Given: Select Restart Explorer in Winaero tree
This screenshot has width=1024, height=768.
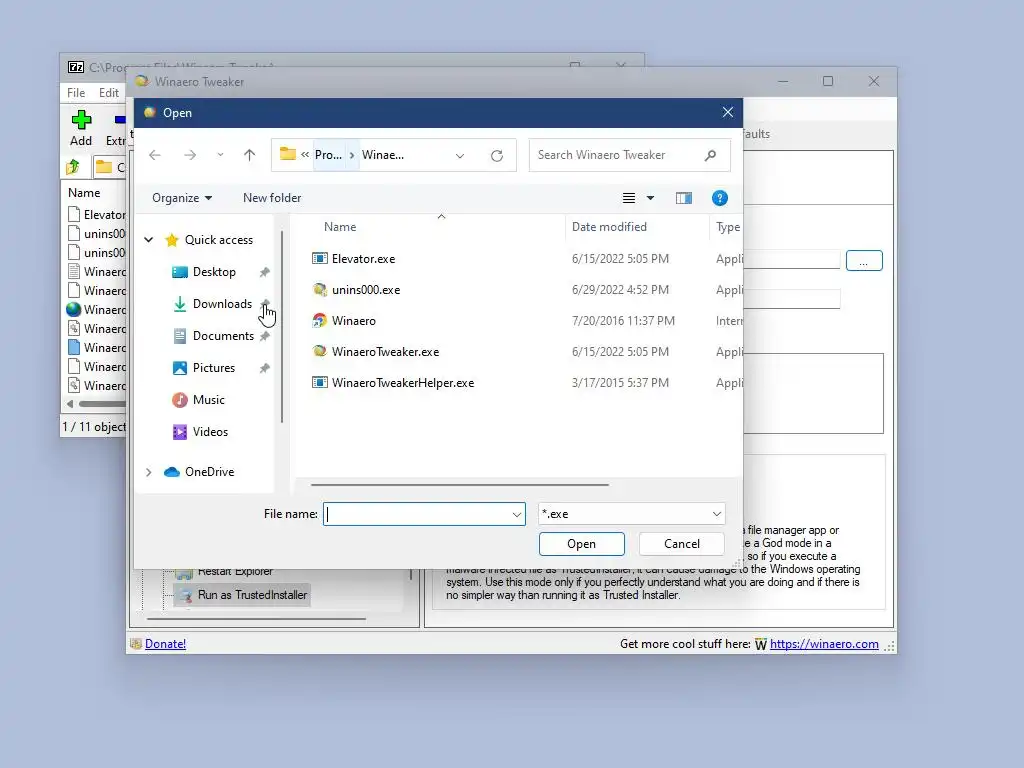Looking at the screenshot, I should click(x=235, y=572).
